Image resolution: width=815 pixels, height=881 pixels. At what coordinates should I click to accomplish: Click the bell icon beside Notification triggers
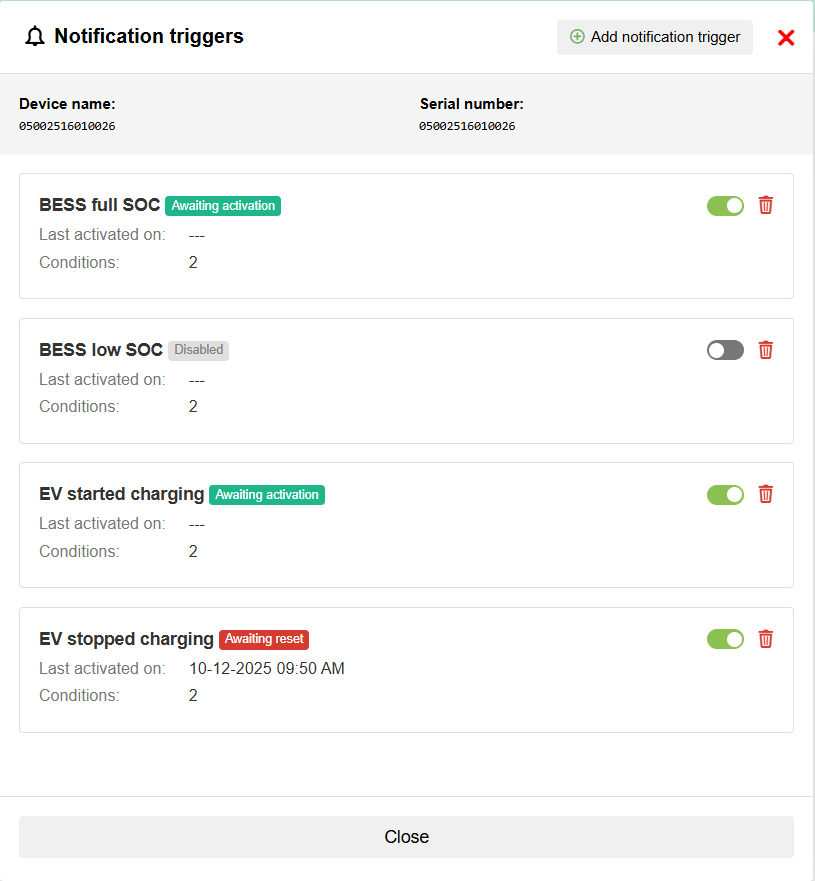pos(36,37)
